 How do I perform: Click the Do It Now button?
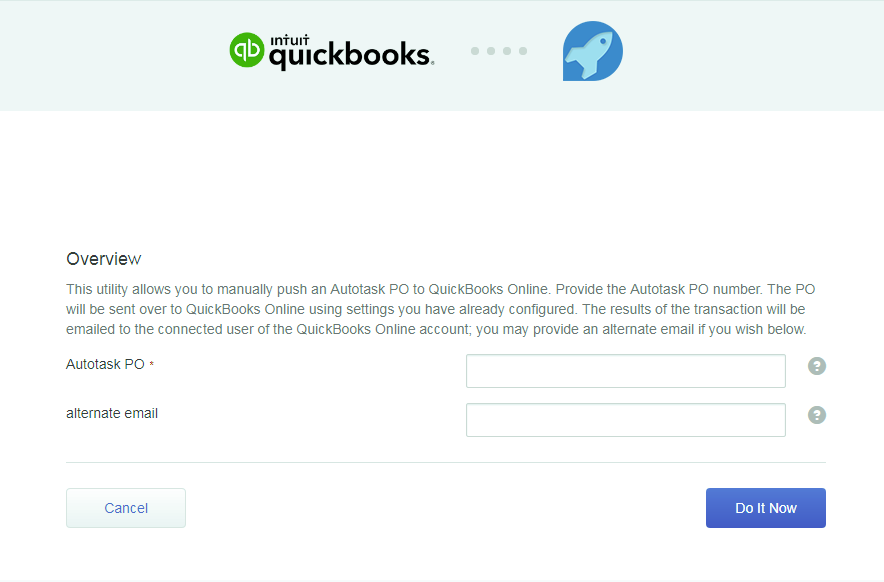766,508
